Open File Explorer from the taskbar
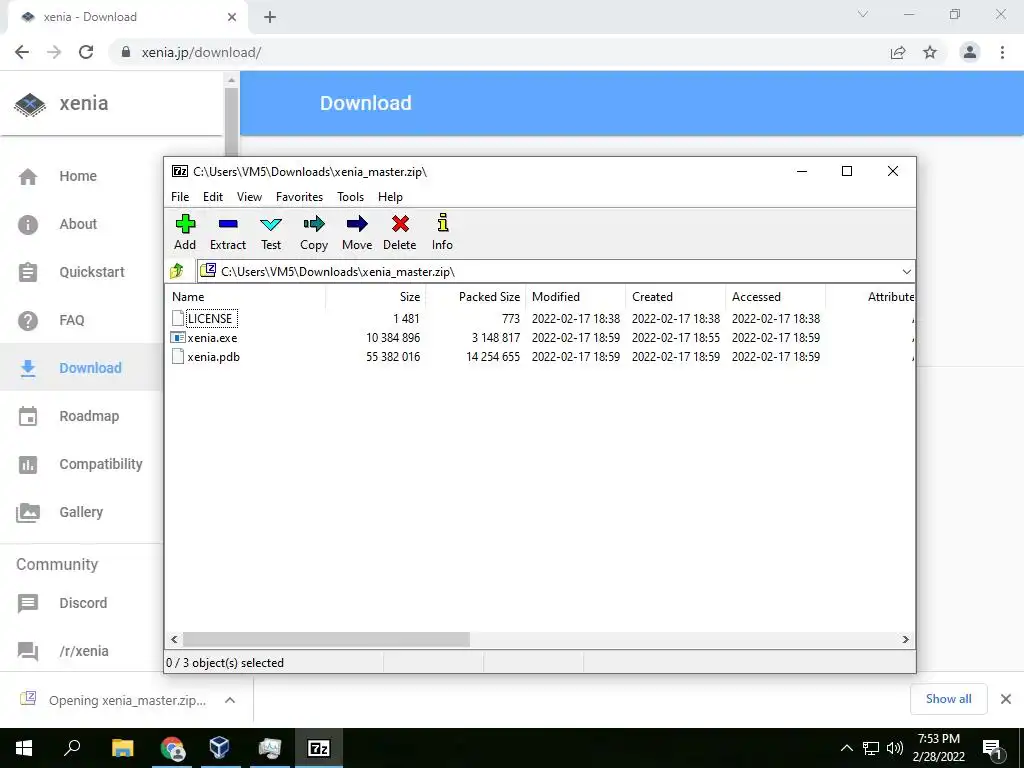Viewport: 1024px width, 768px height. [x=123, y=748]
